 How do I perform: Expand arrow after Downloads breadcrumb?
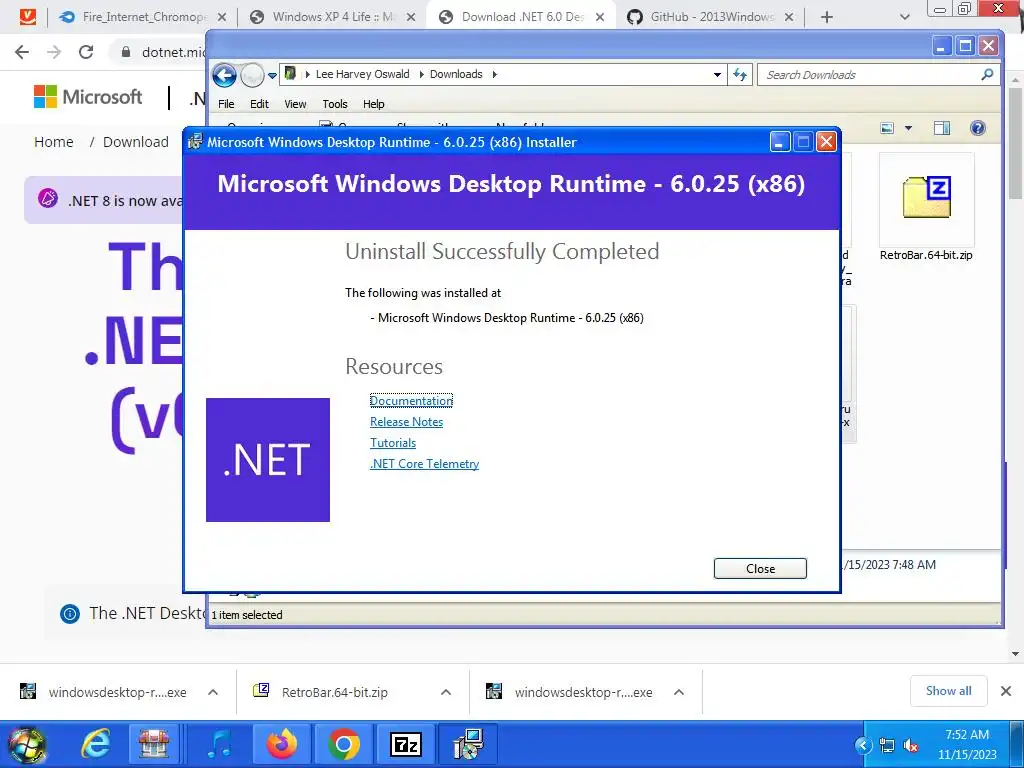click(494, 74)
